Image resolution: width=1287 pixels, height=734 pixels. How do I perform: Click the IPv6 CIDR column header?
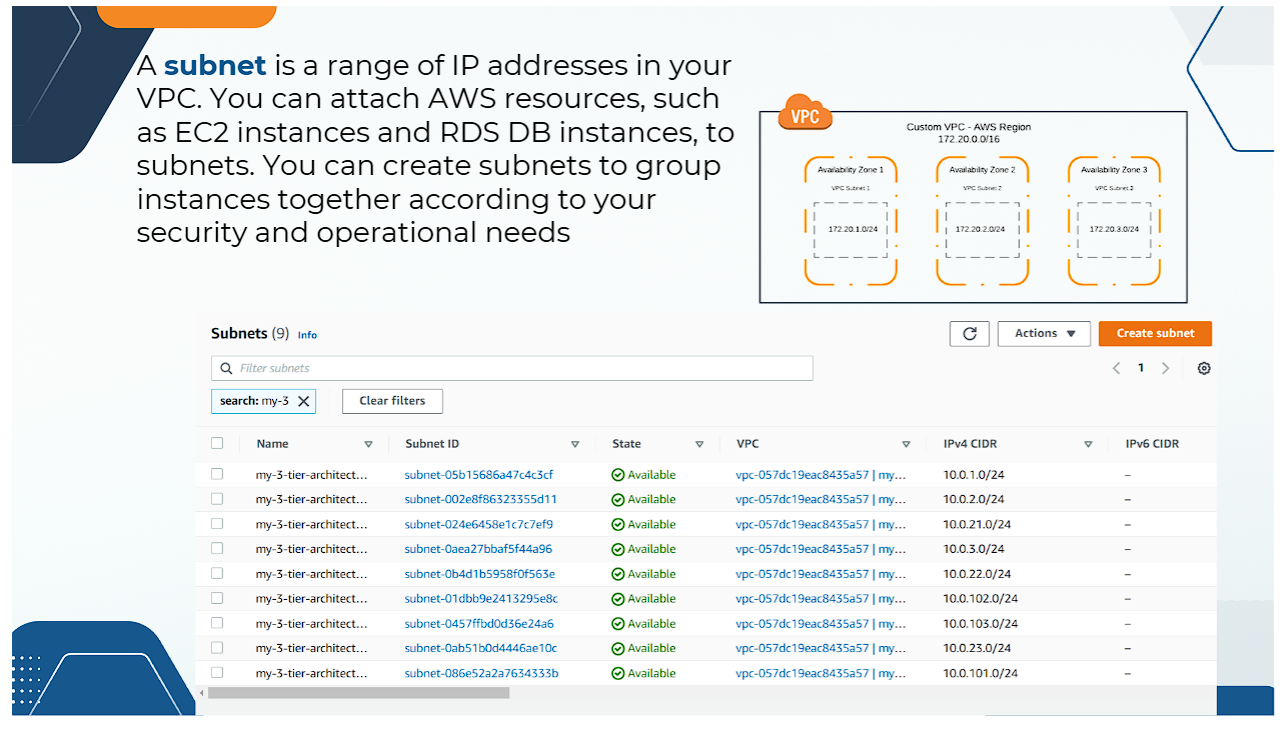pos(1152,444)
